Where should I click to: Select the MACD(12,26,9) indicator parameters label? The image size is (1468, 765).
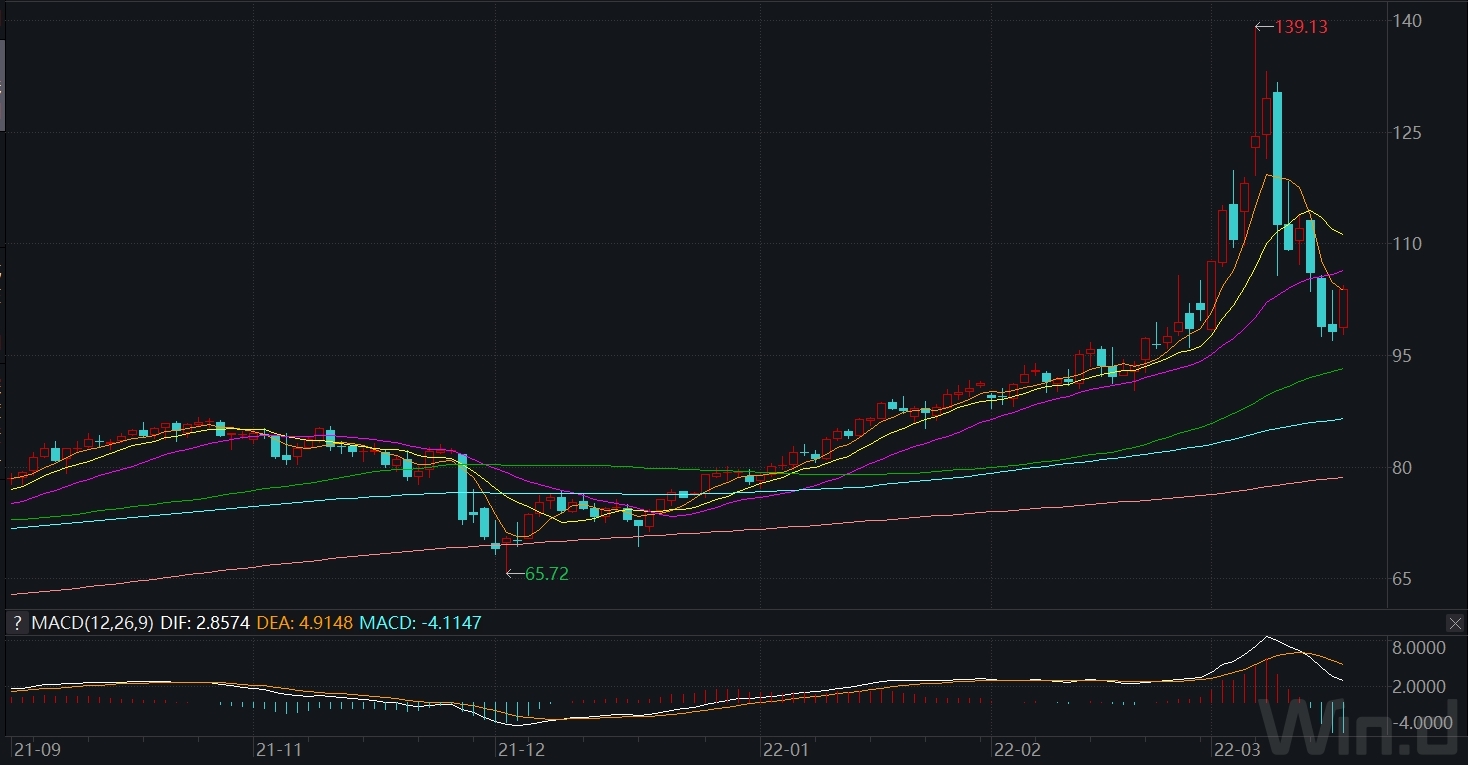click(x=92, y=623)
